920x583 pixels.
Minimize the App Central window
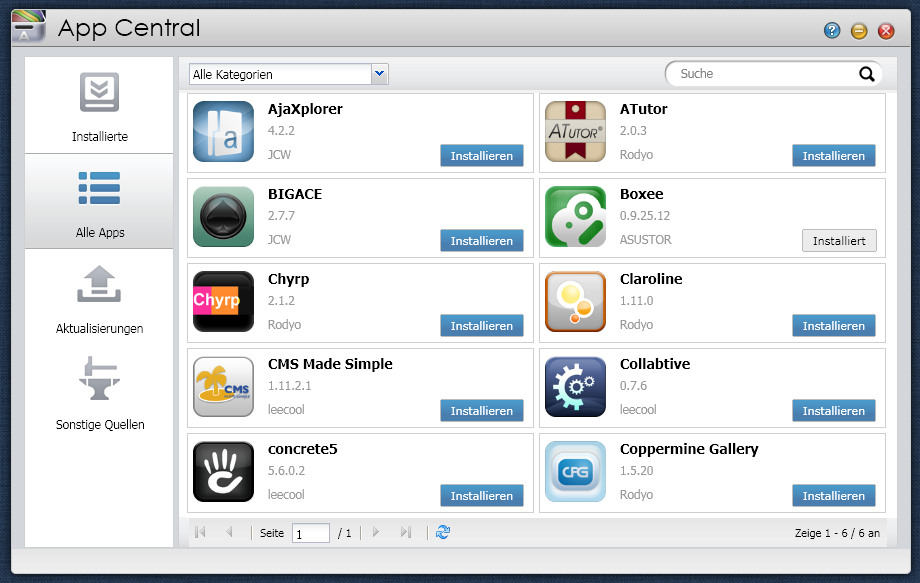pyautogui.click(x=859, y=30)
